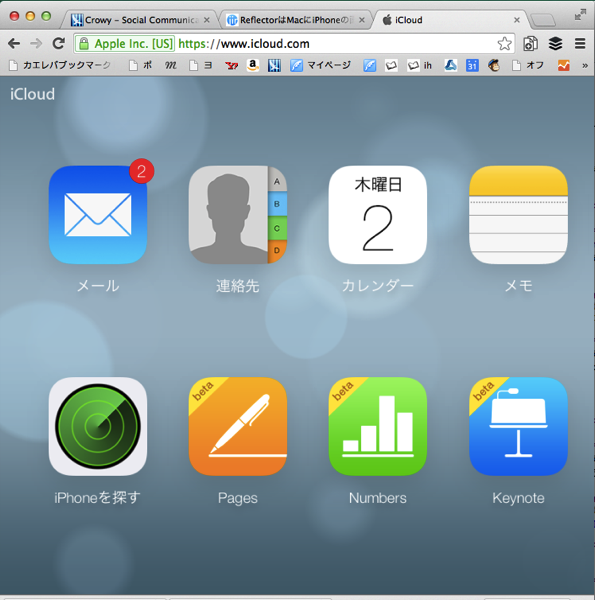Open the Find iPhone radar icon

(98, 426)
